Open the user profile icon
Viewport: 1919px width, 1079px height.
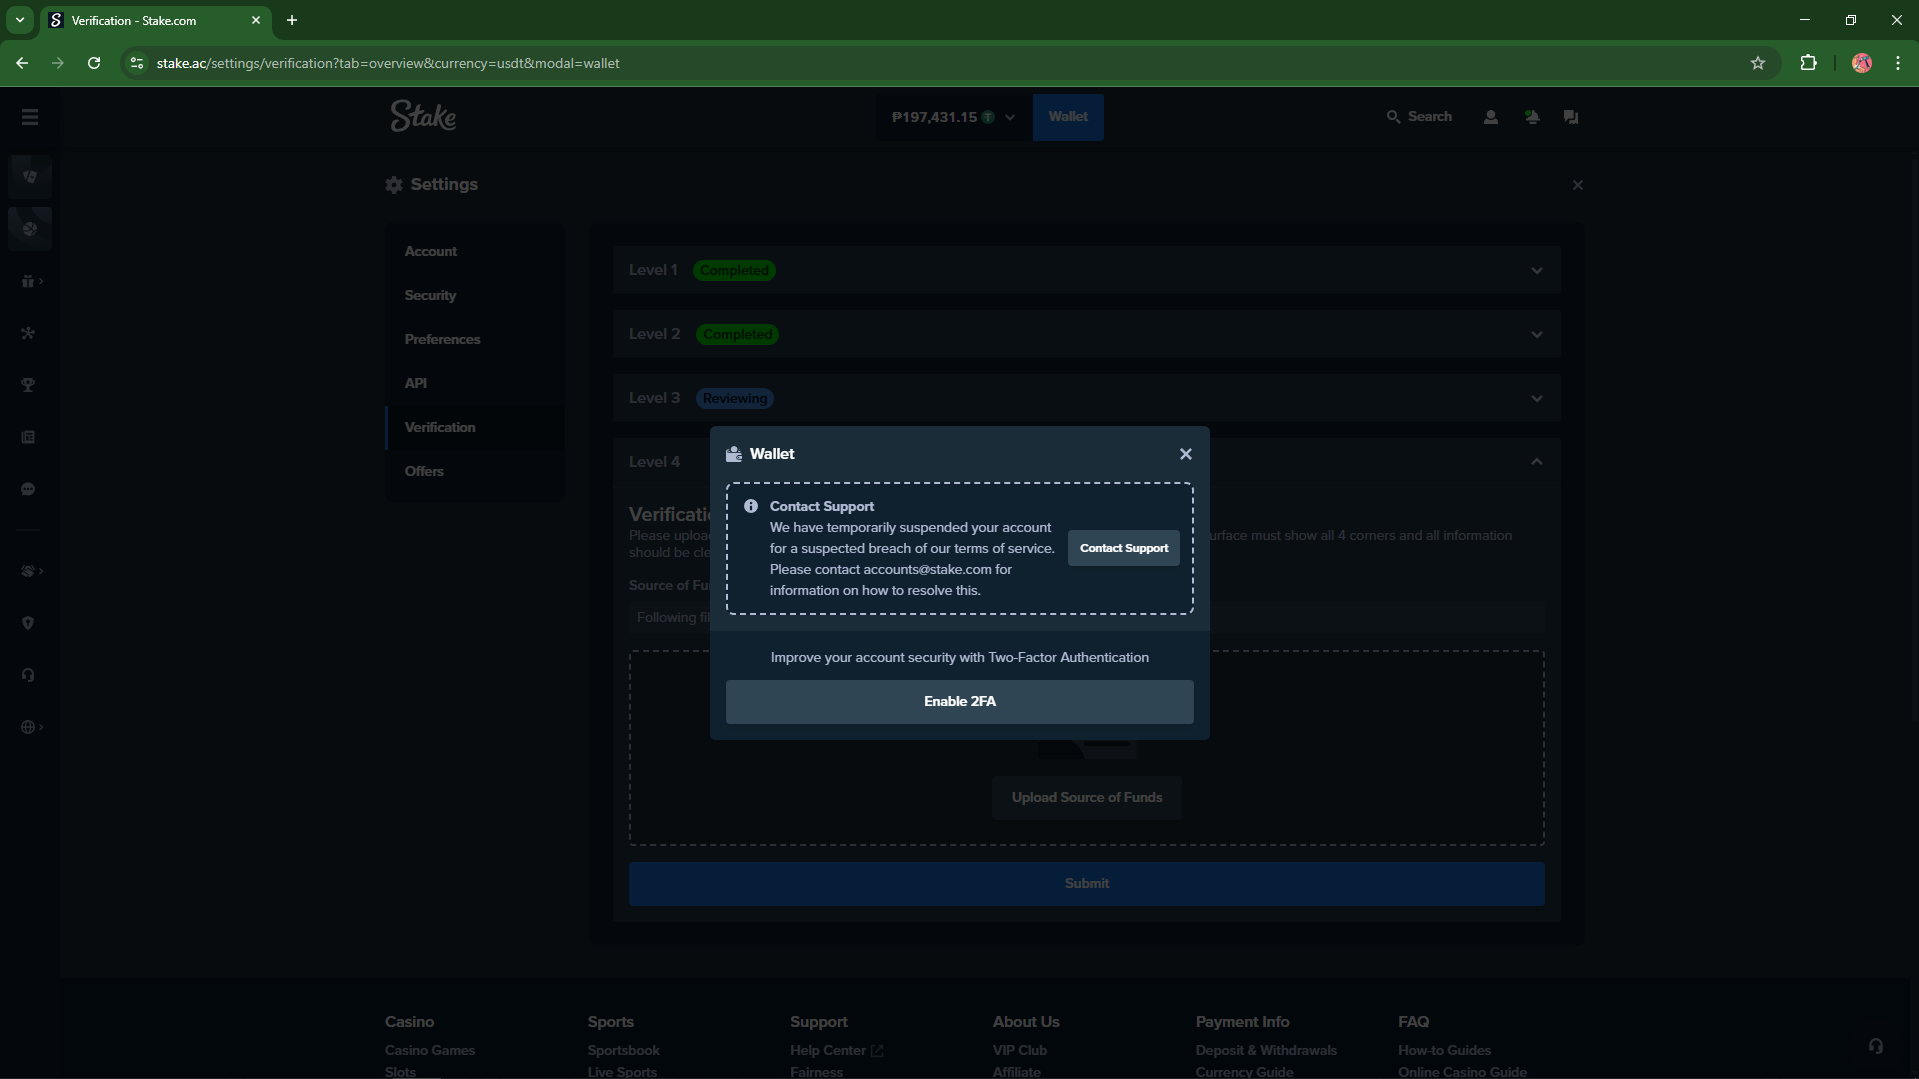click(1490, 117)
